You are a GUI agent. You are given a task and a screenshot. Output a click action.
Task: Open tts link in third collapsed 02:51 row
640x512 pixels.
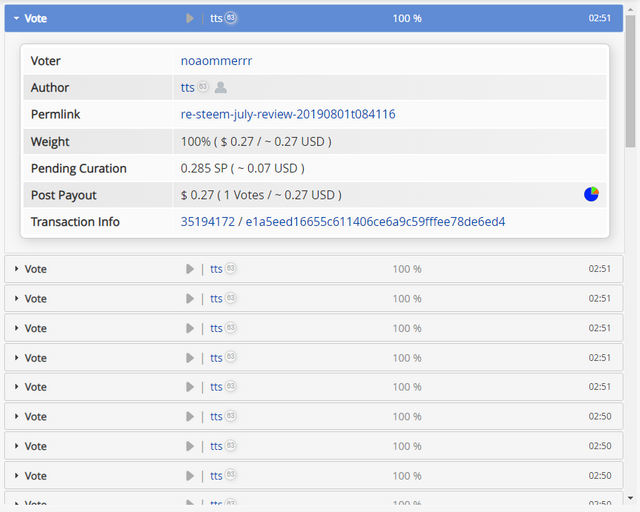(x=216, y=328)
